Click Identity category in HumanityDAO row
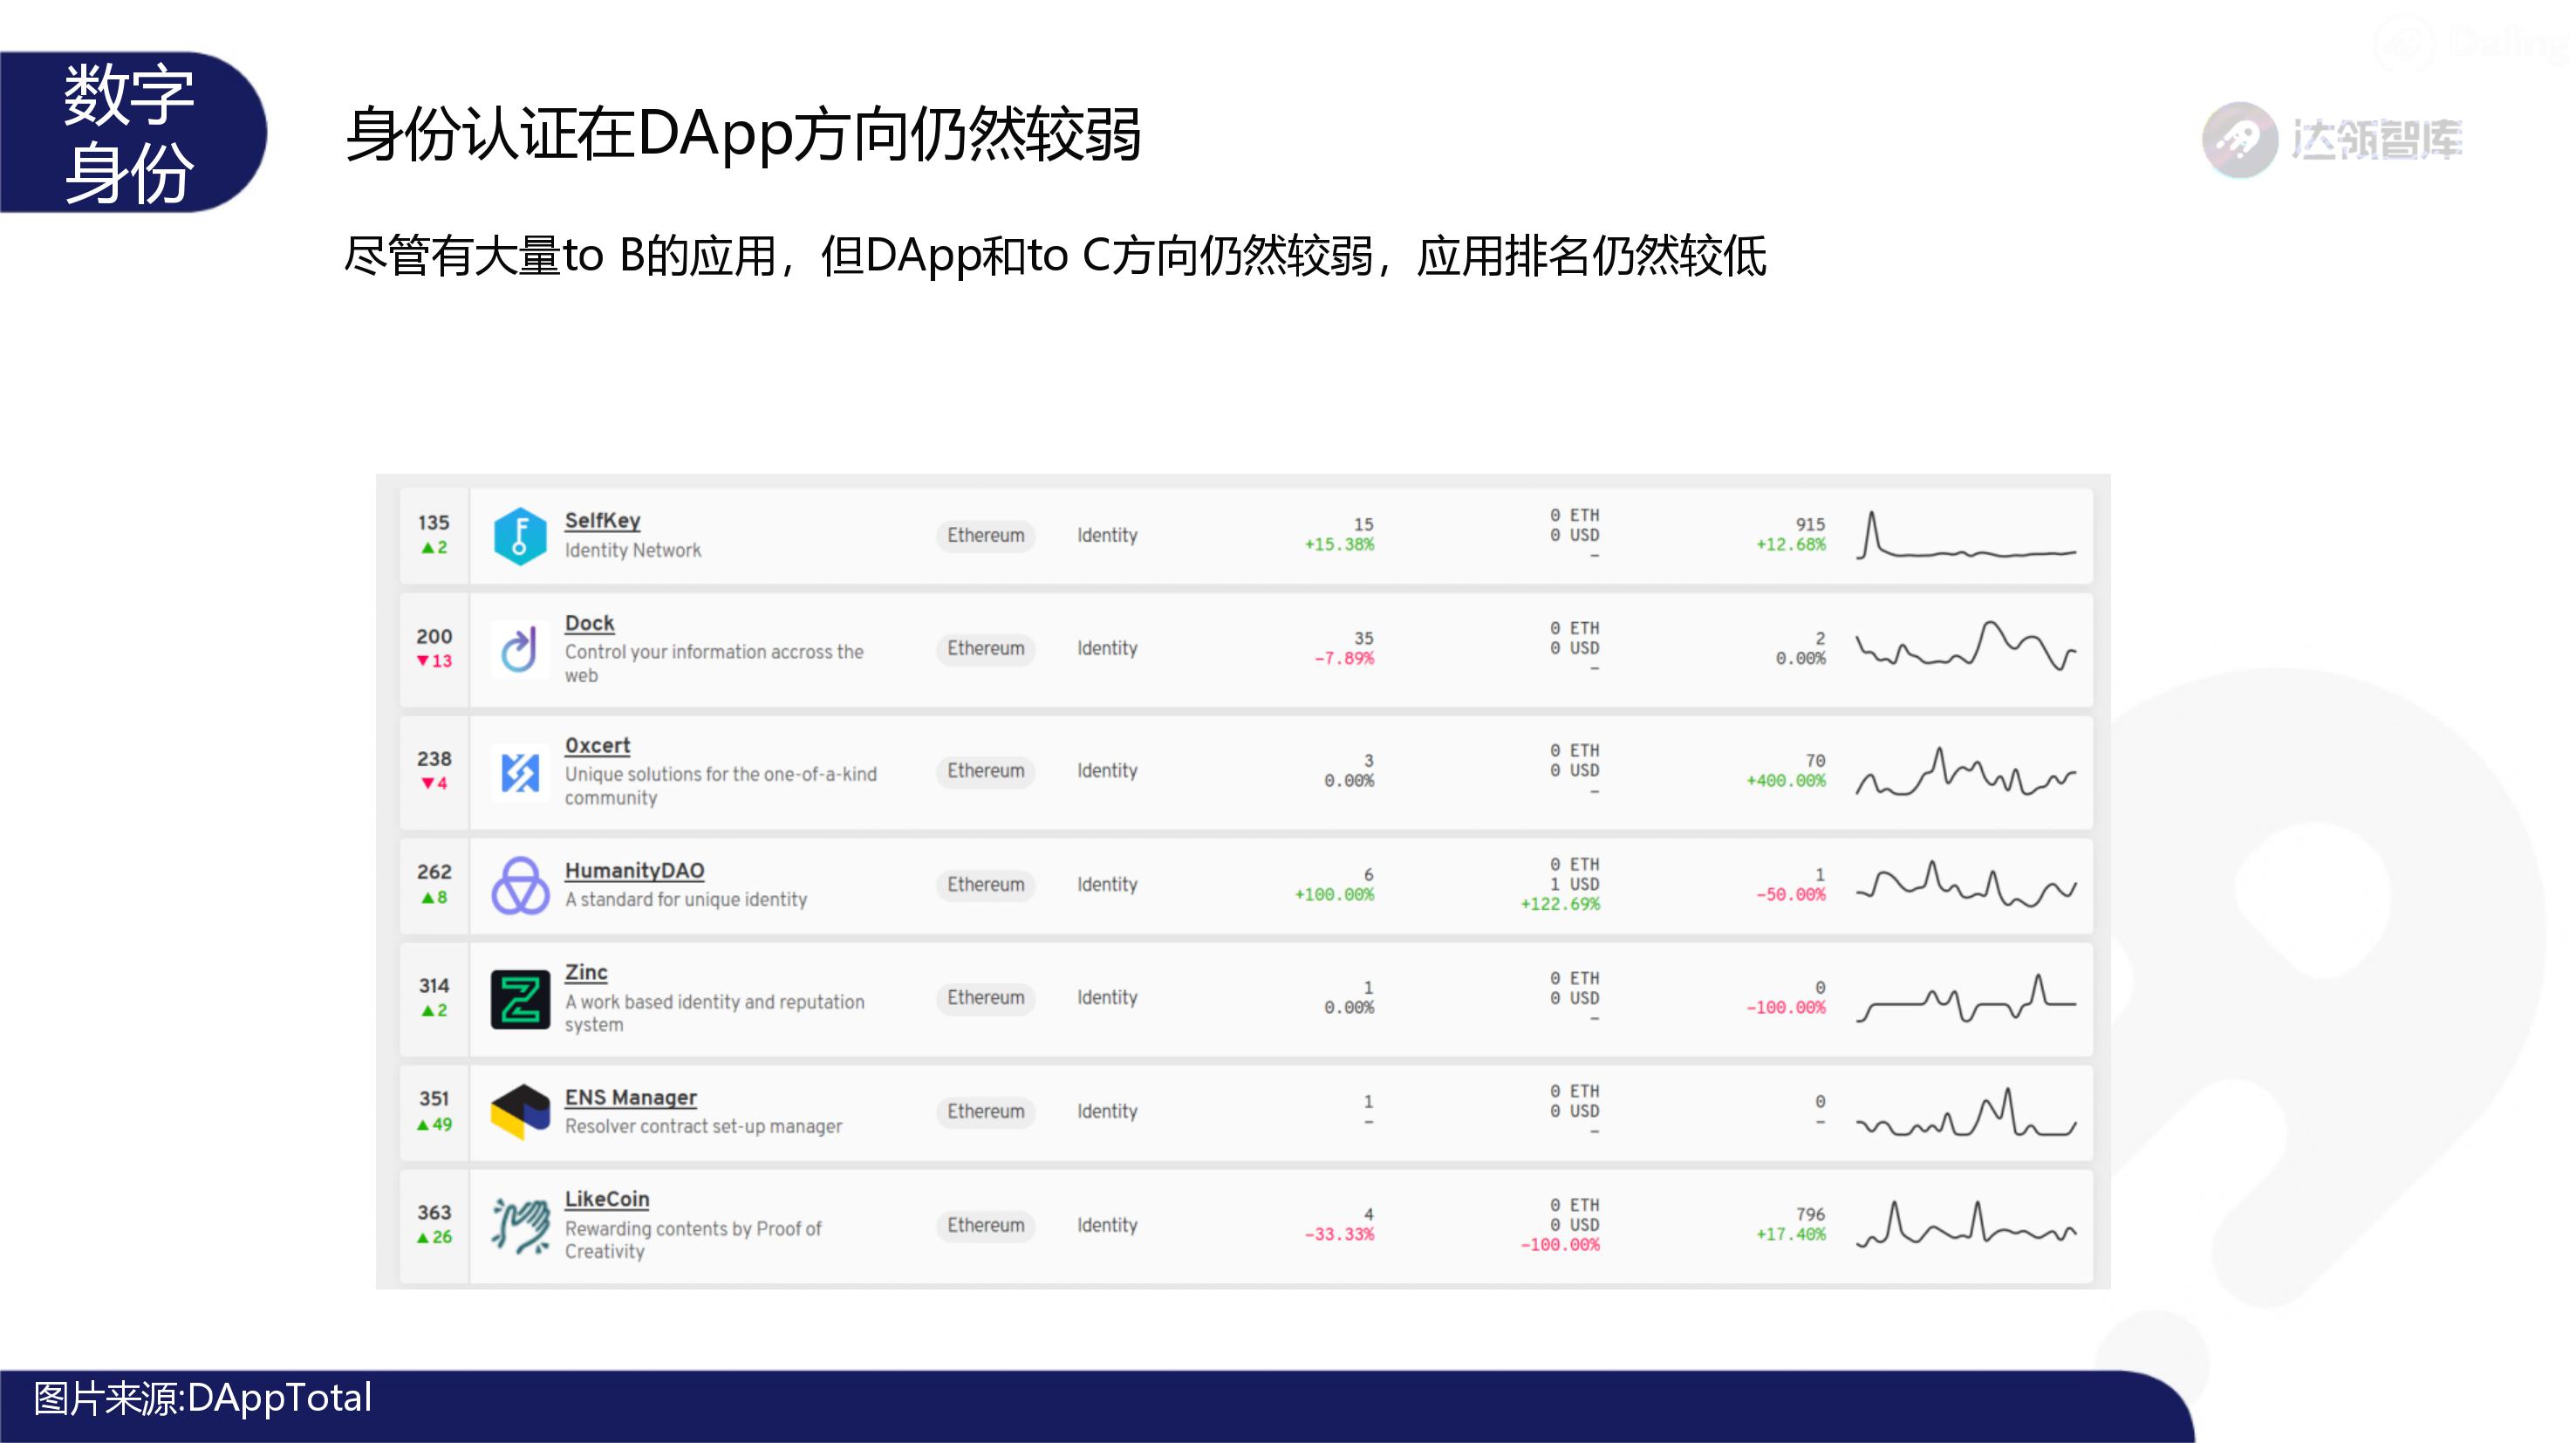This screenshot has height=1443, width=2576. click(x=1107, y=885)
